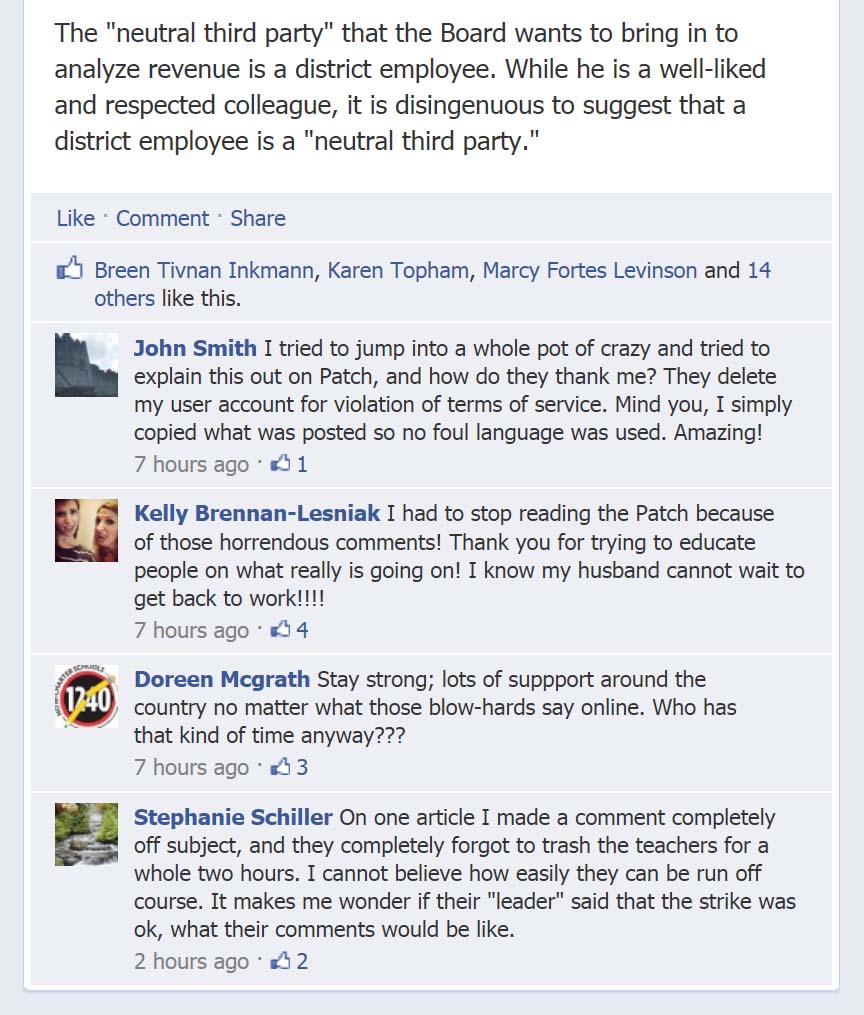Image resolution: width=864 pixels, height=1015 pixels.
Task: Click like count icon on John Smith's comment
Action: tap(281, 464)
